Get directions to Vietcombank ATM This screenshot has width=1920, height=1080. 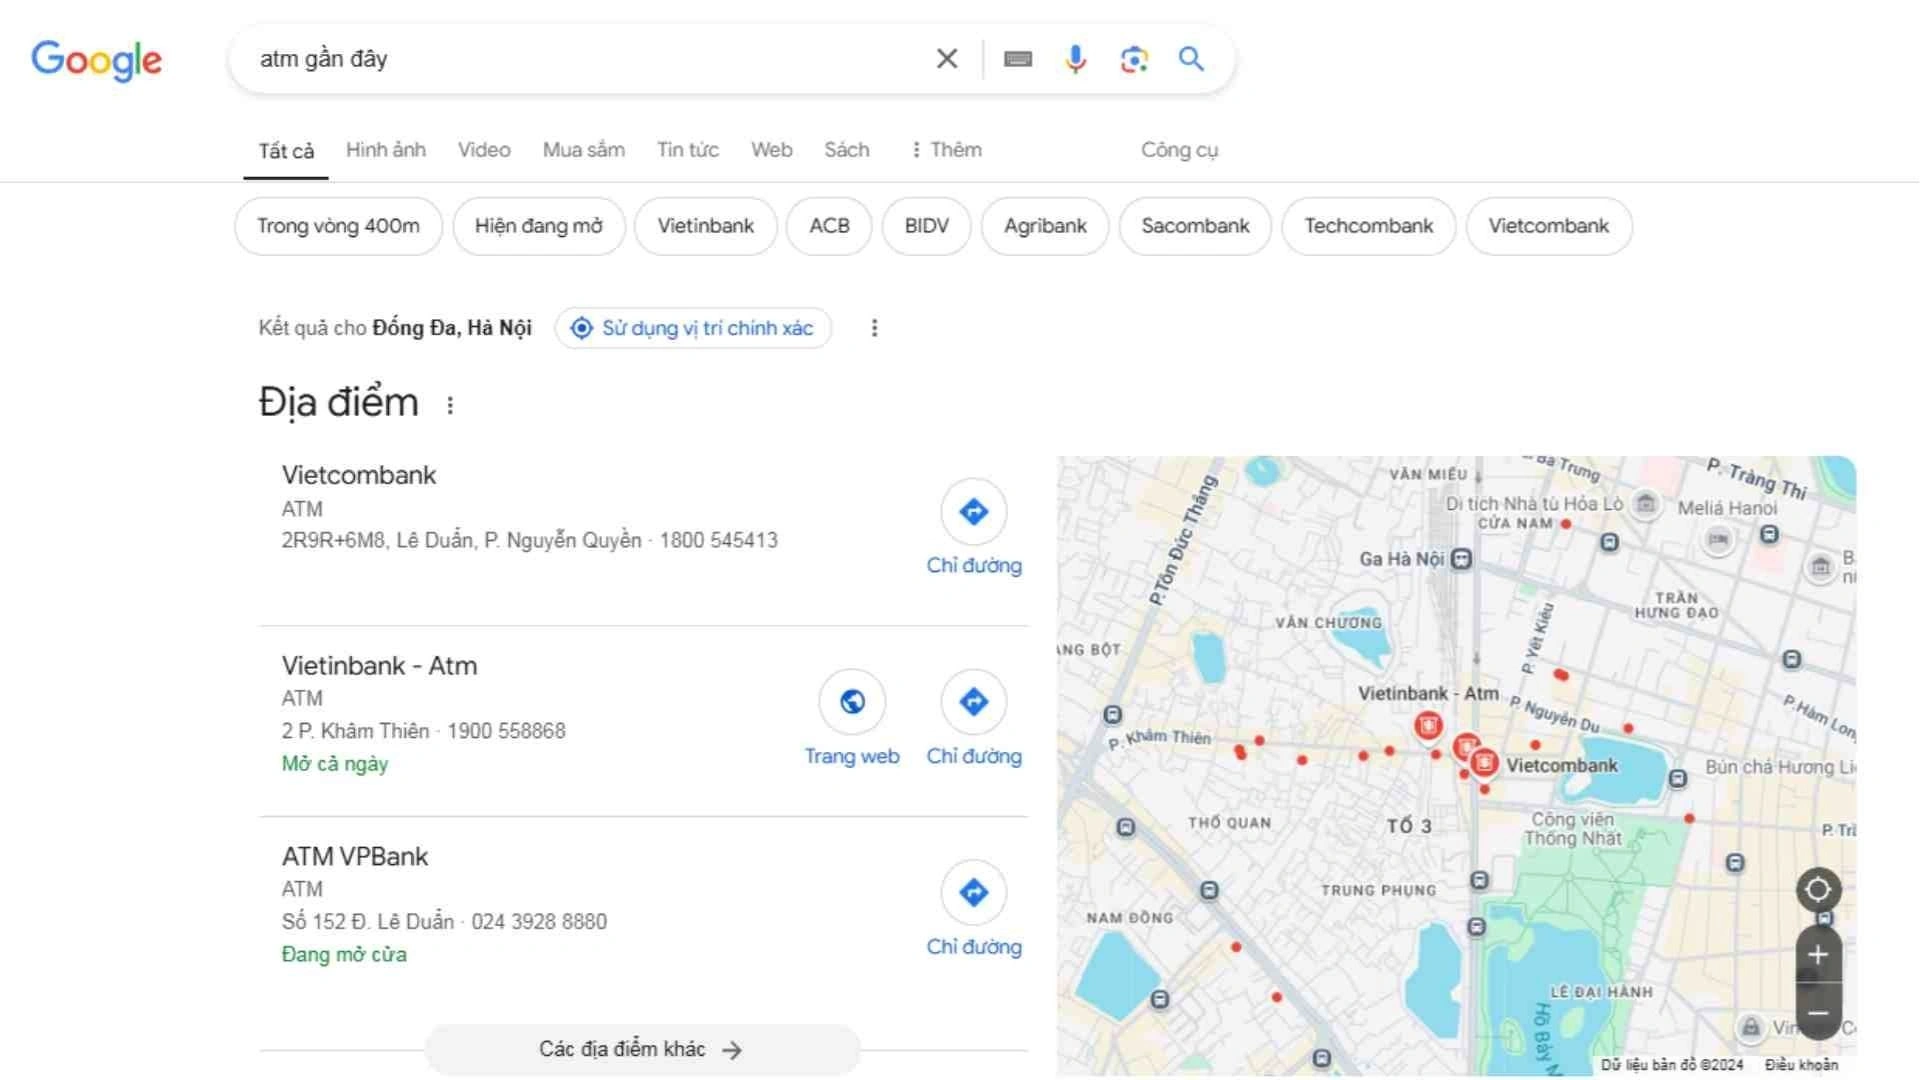[x=973, y=512]
